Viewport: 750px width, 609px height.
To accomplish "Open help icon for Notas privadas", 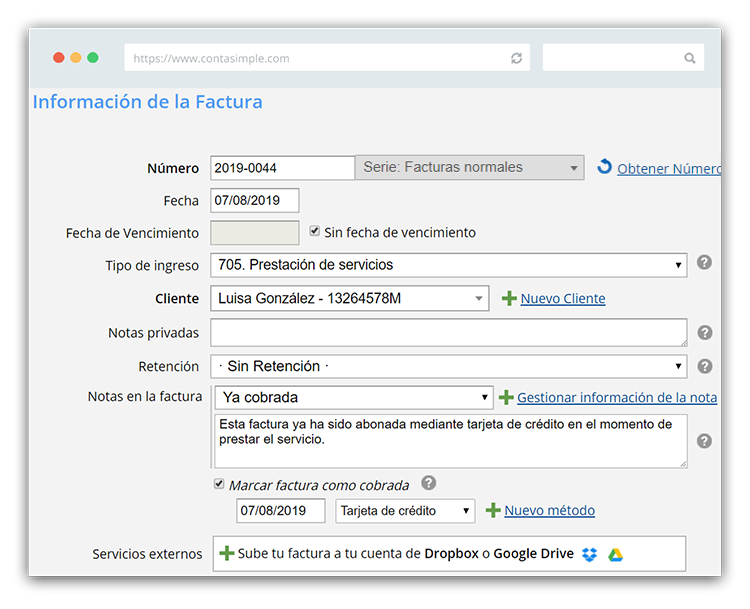I will tap(705, 332).
